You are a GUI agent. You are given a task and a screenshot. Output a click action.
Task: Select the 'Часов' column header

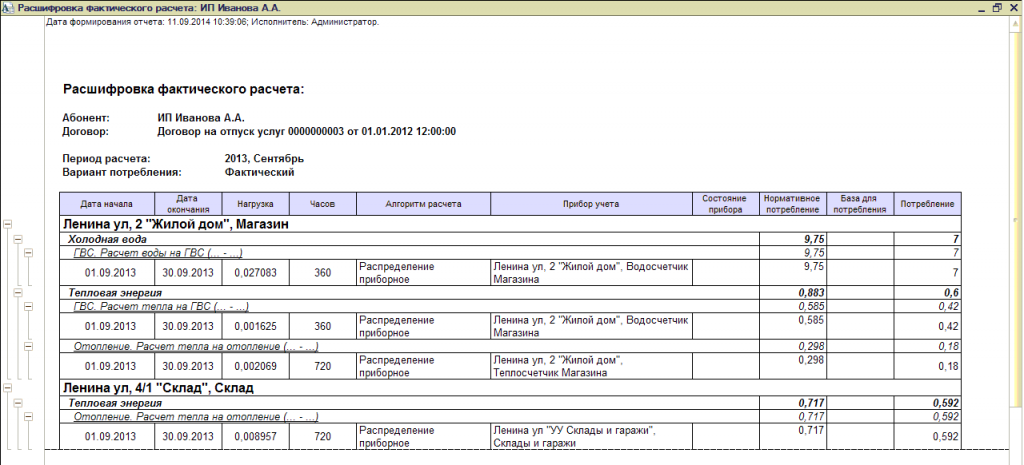pos(323,204)
